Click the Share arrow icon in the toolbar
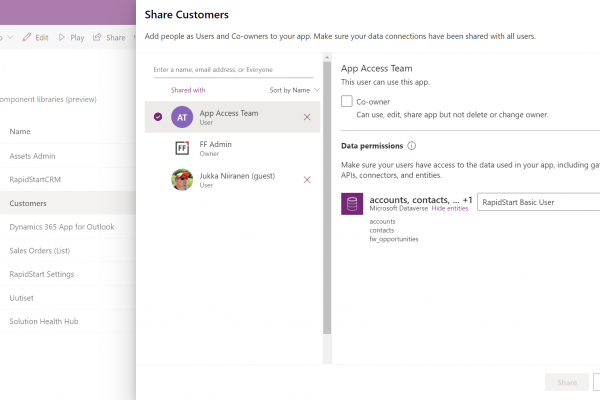 [x=97, y=37]
